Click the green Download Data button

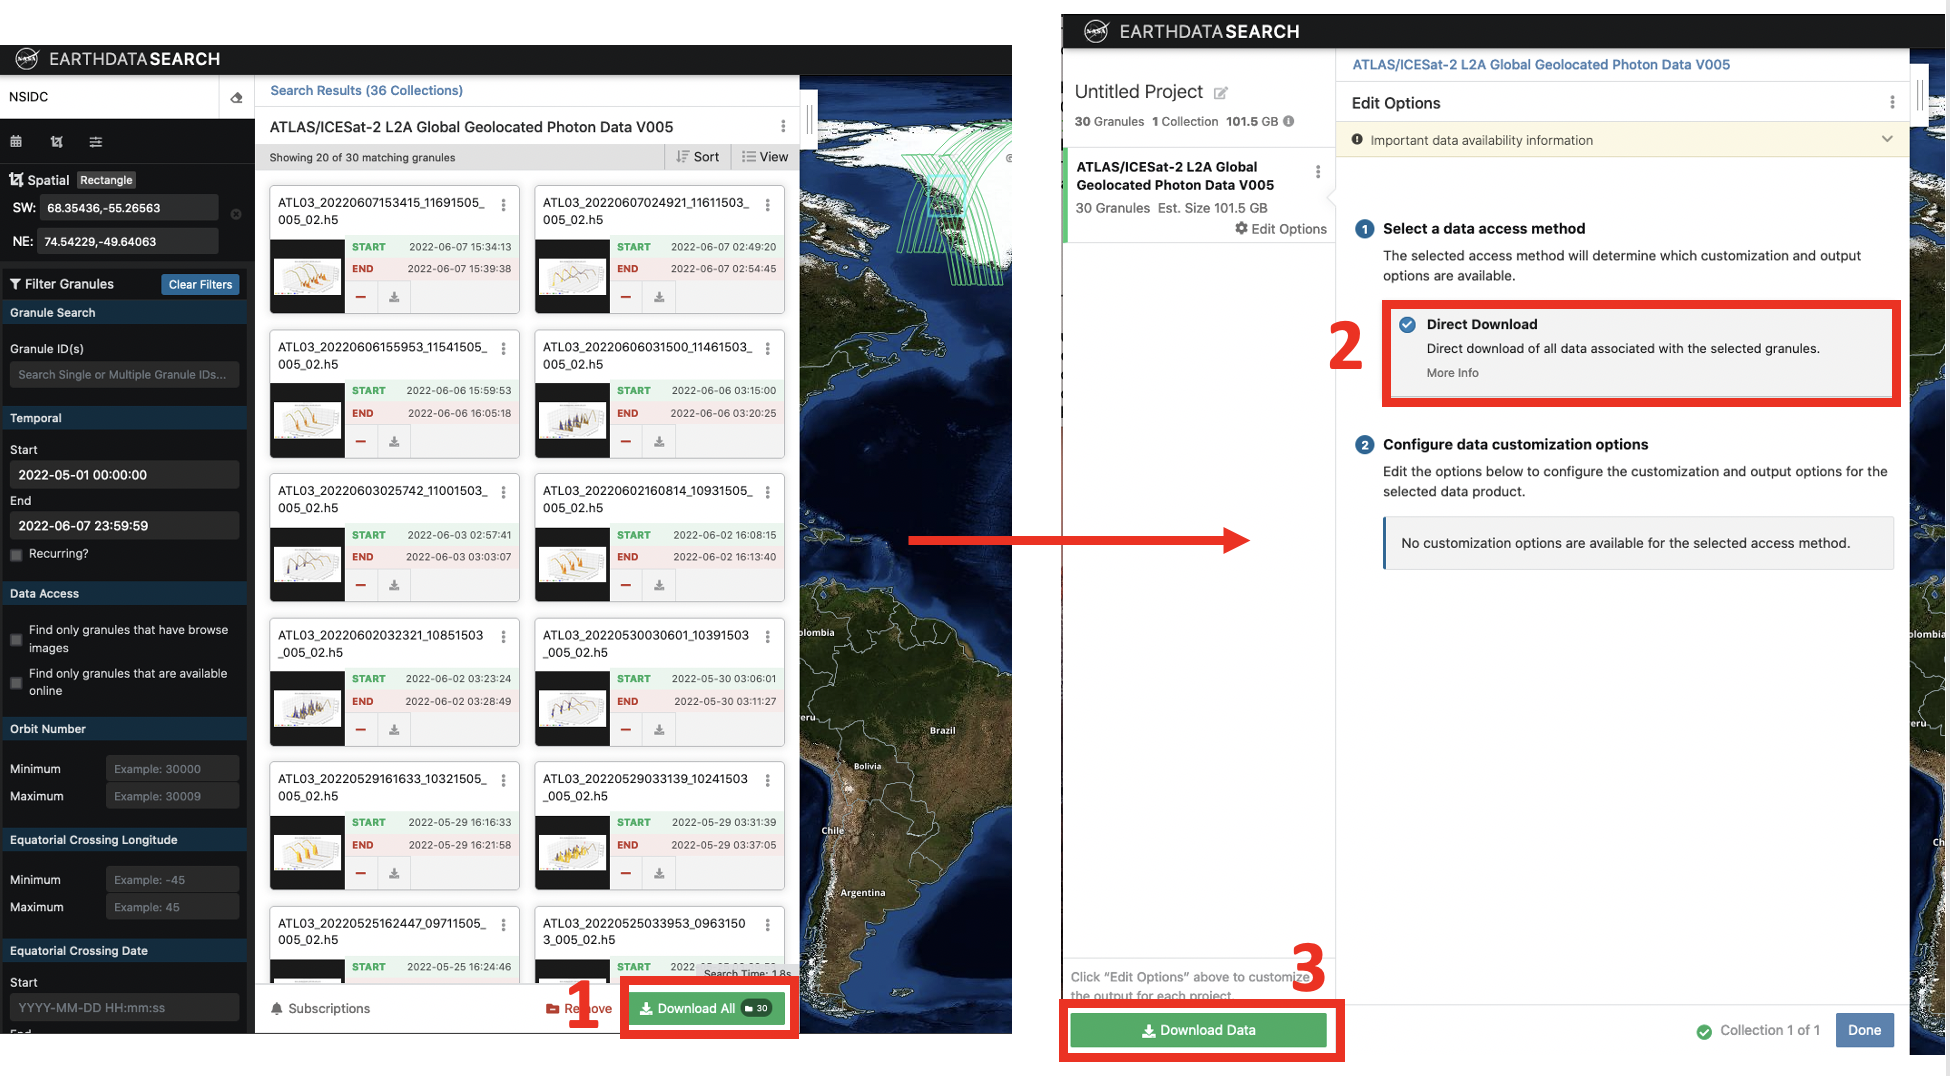point(1198,1030)
